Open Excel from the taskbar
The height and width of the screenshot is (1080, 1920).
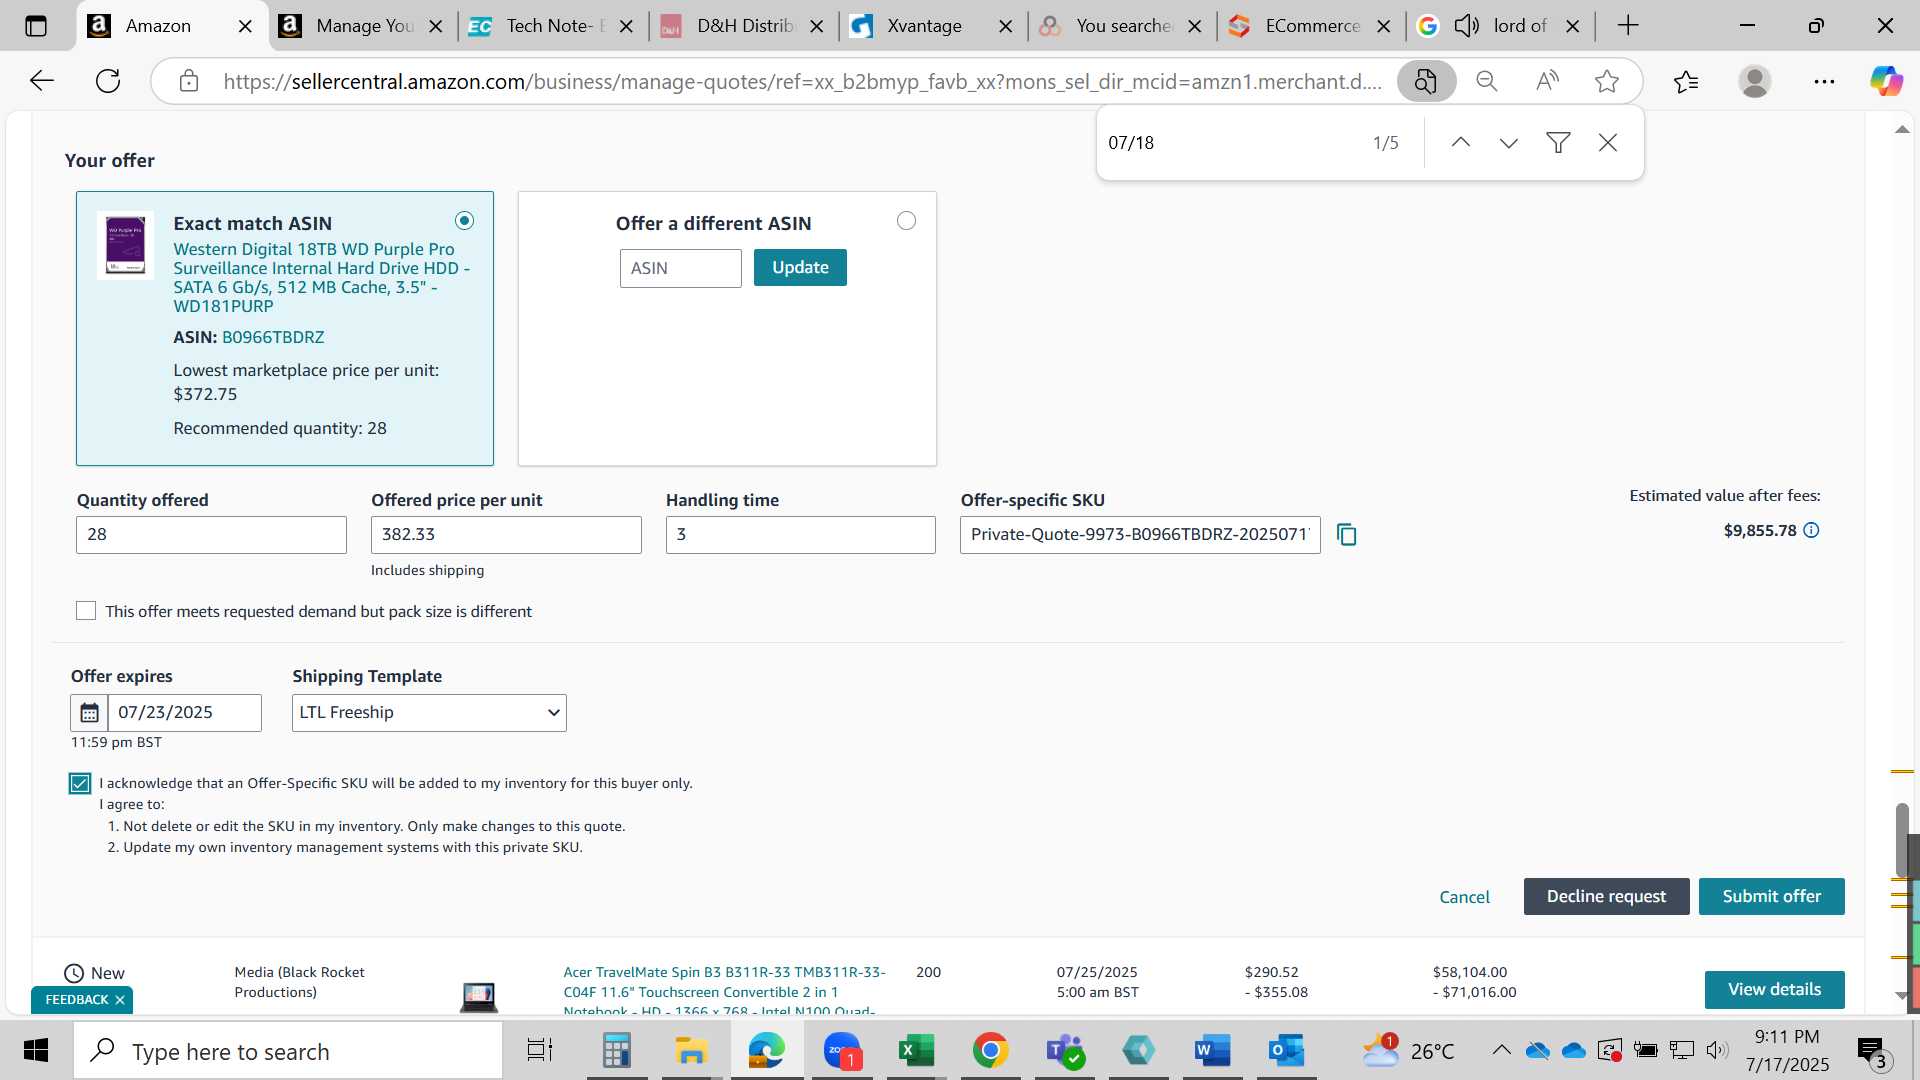point(915,1051)
